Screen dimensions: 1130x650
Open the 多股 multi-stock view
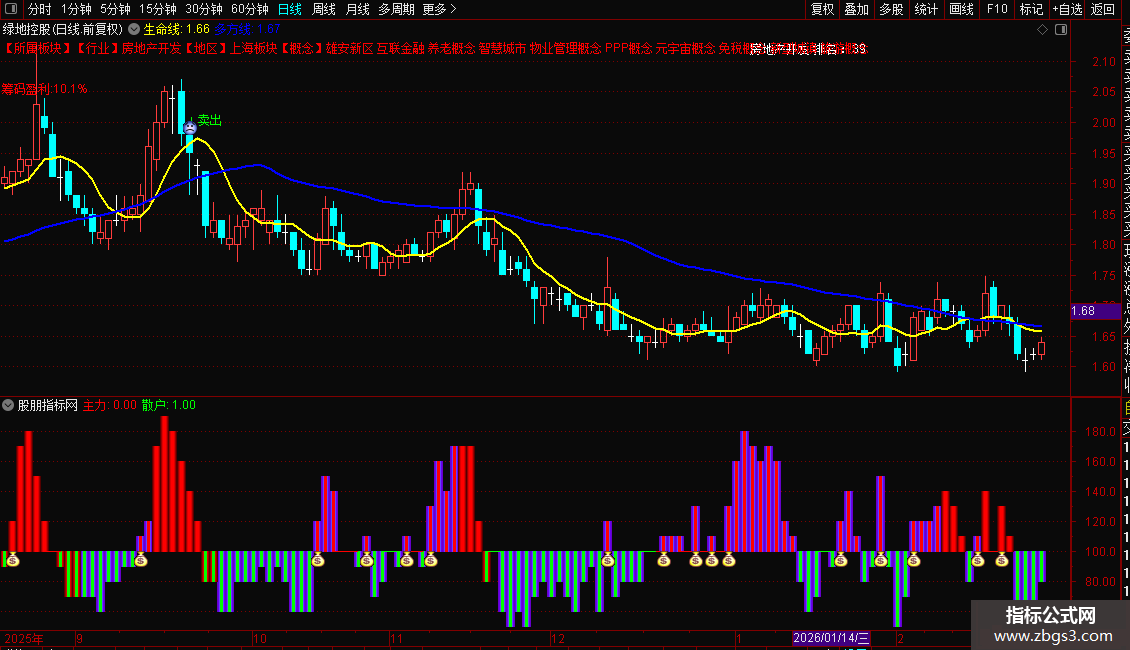pyautogui.click(x=891, y=9)
